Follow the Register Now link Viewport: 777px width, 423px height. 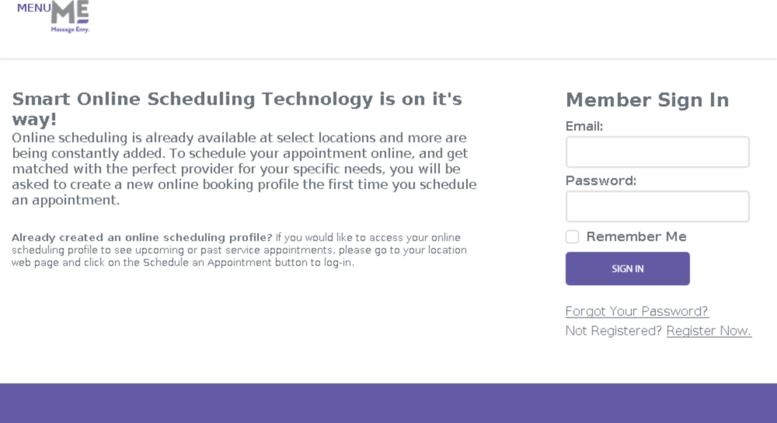pos(708,331)
